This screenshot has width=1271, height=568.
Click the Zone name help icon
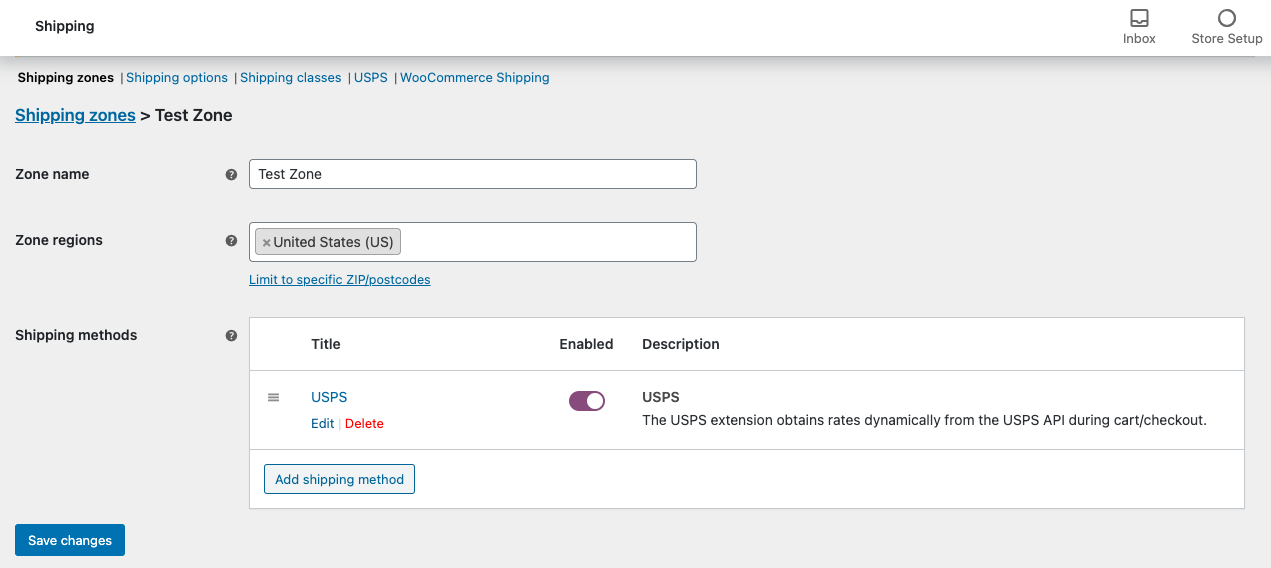pyautogui.click(x=231, y=174)
